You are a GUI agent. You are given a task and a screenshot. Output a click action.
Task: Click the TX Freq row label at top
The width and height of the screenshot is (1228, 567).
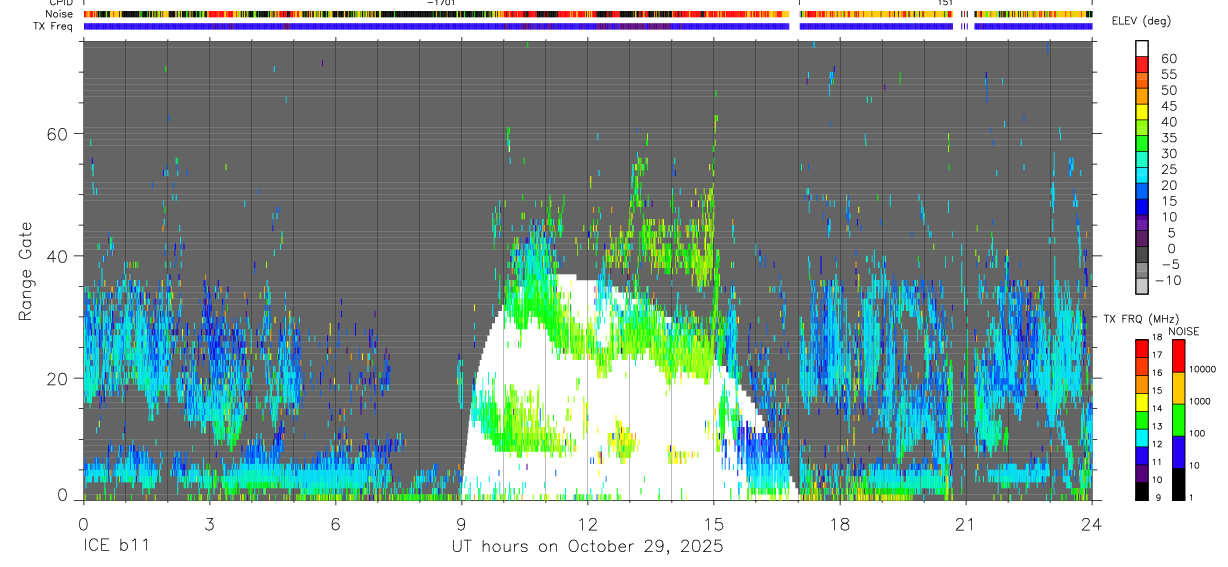(x=53, y=26)
